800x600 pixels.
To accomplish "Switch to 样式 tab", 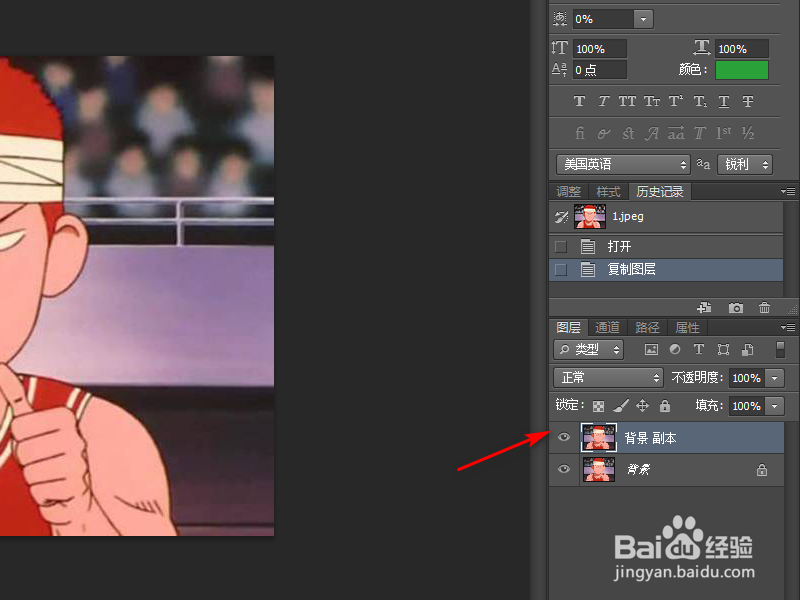I will click(608, 192).
